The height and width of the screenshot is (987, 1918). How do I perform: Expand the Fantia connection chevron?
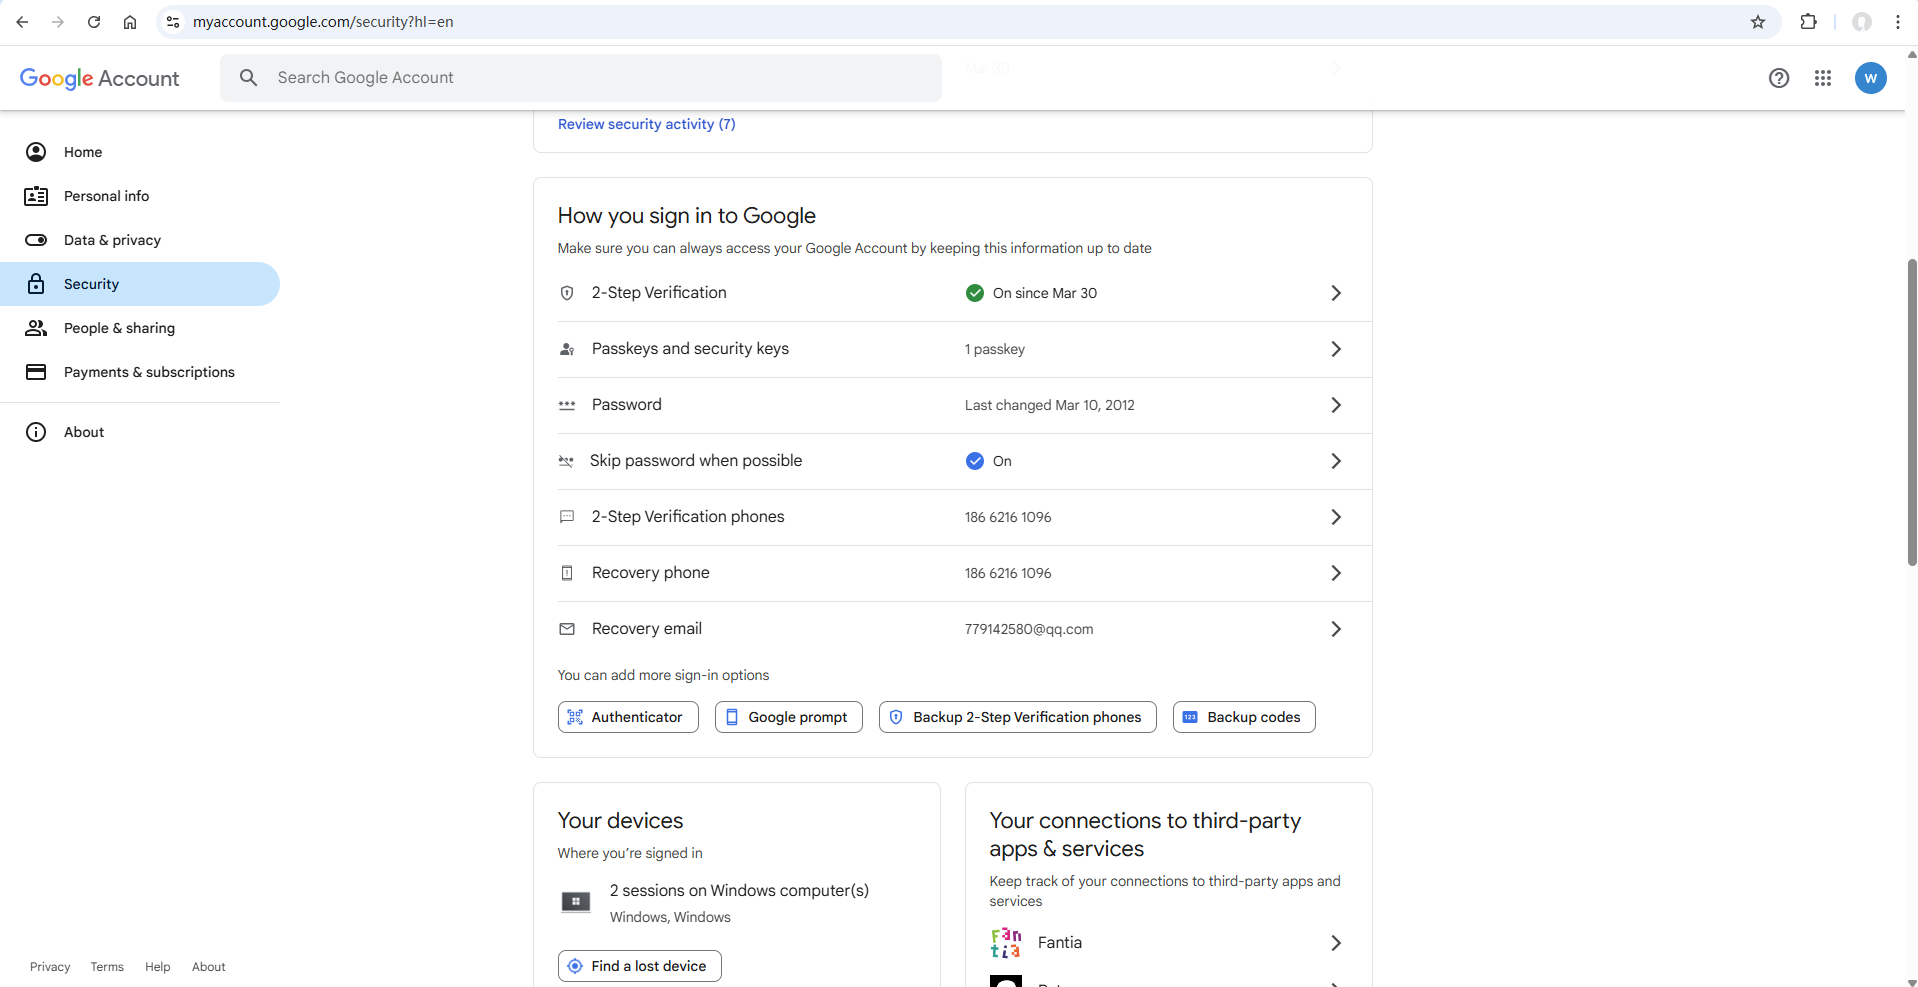[x=1335, y=943]
